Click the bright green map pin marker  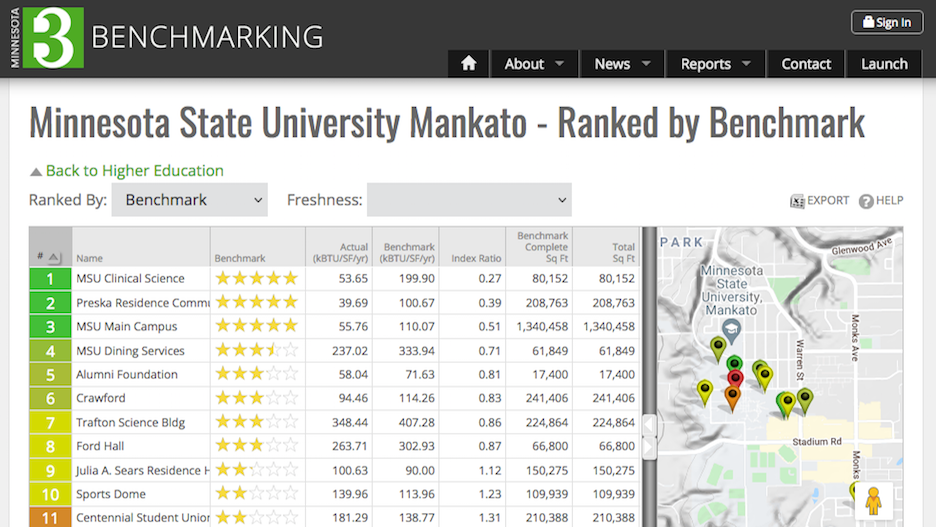click(734, 363)
